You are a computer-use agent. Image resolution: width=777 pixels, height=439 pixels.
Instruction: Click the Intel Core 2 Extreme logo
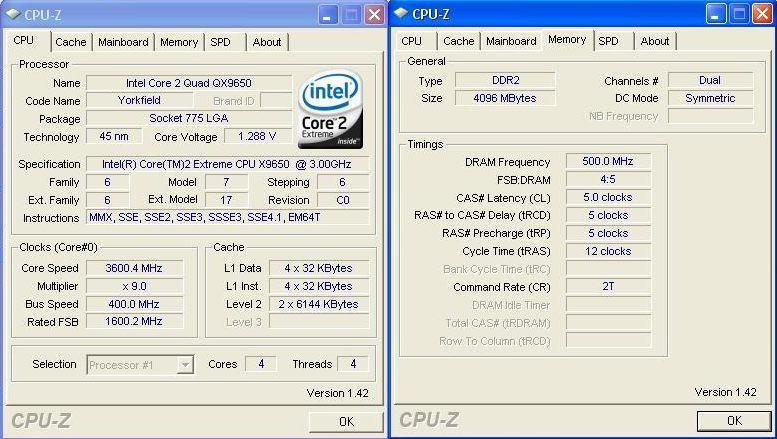tap(331, 110)
